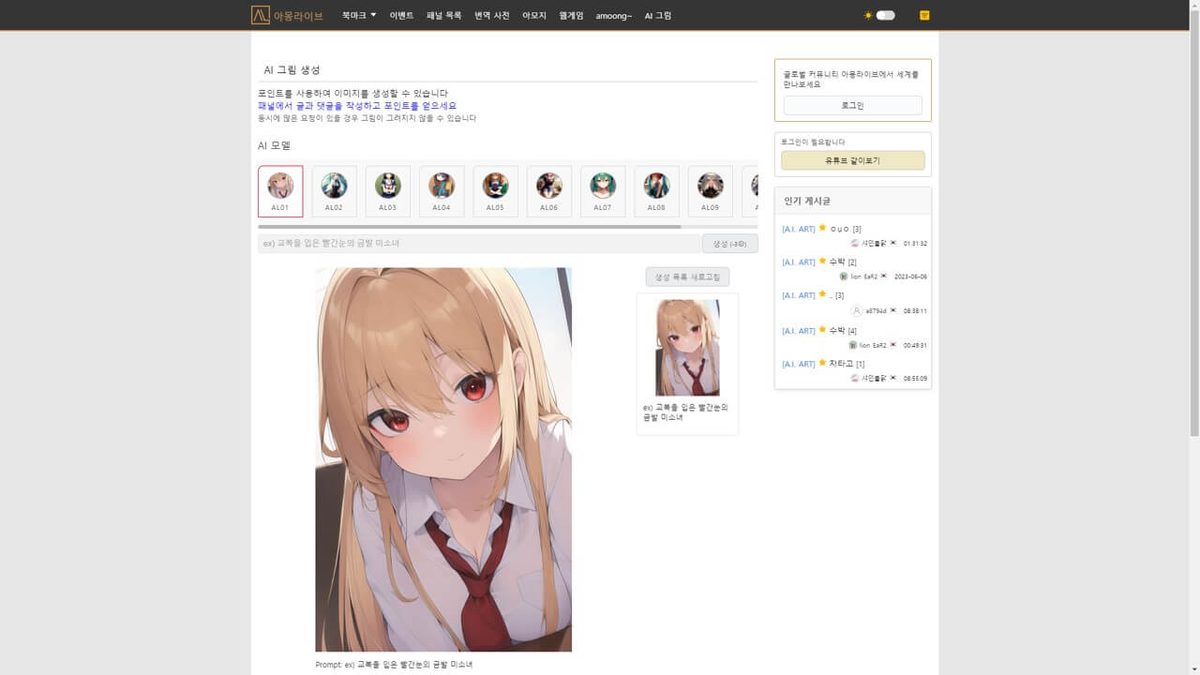
Task: Click the 로그인 login button
Action: [853, 105]
